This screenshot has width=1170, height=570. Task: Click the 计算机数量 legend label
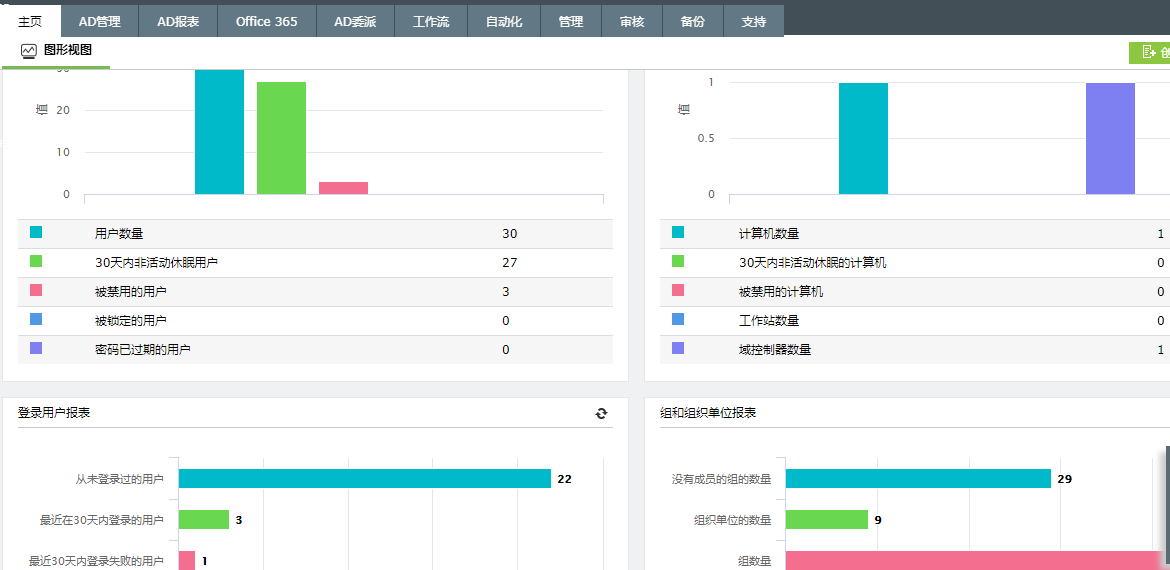click(769, 234)
